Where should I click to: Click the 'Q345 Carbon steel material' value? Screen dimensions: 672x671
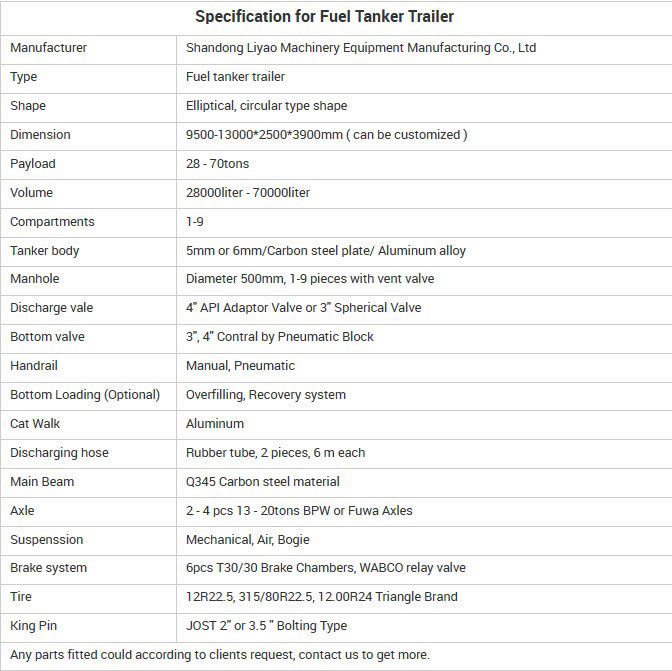263,482
